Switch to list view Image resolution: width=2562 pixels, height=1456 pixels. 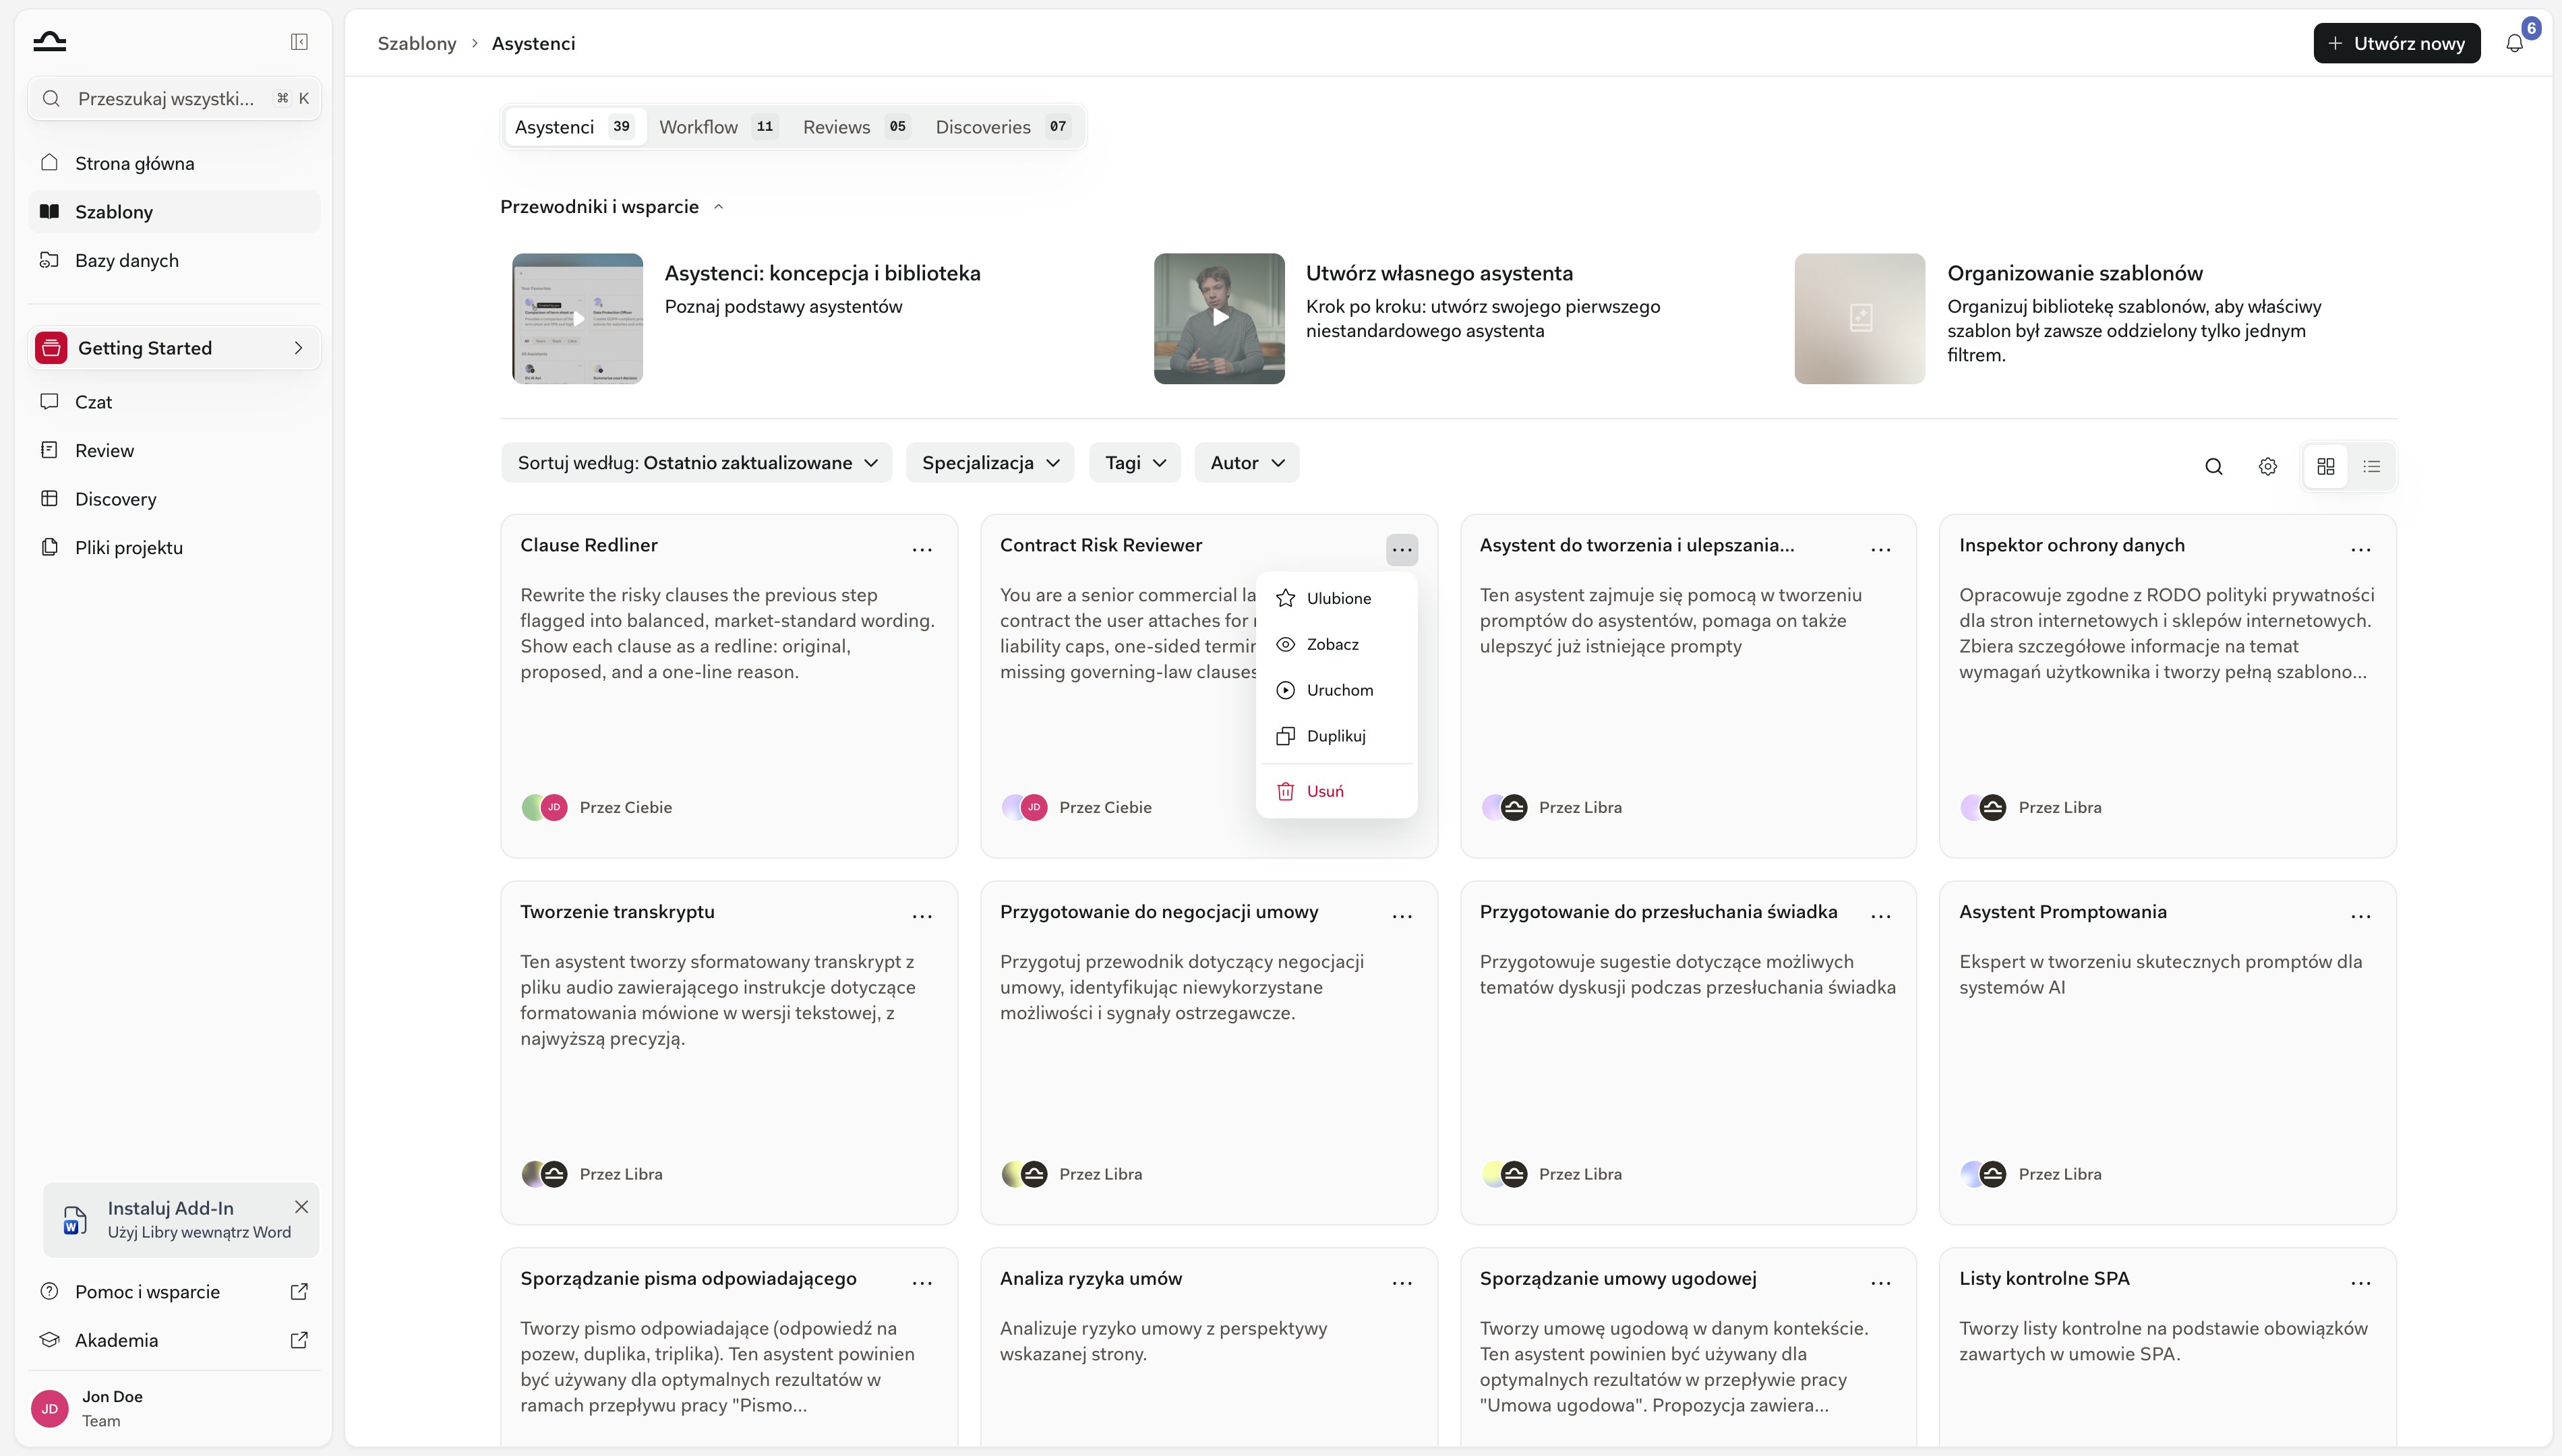pyautogui.click(x=2372, y=466)
